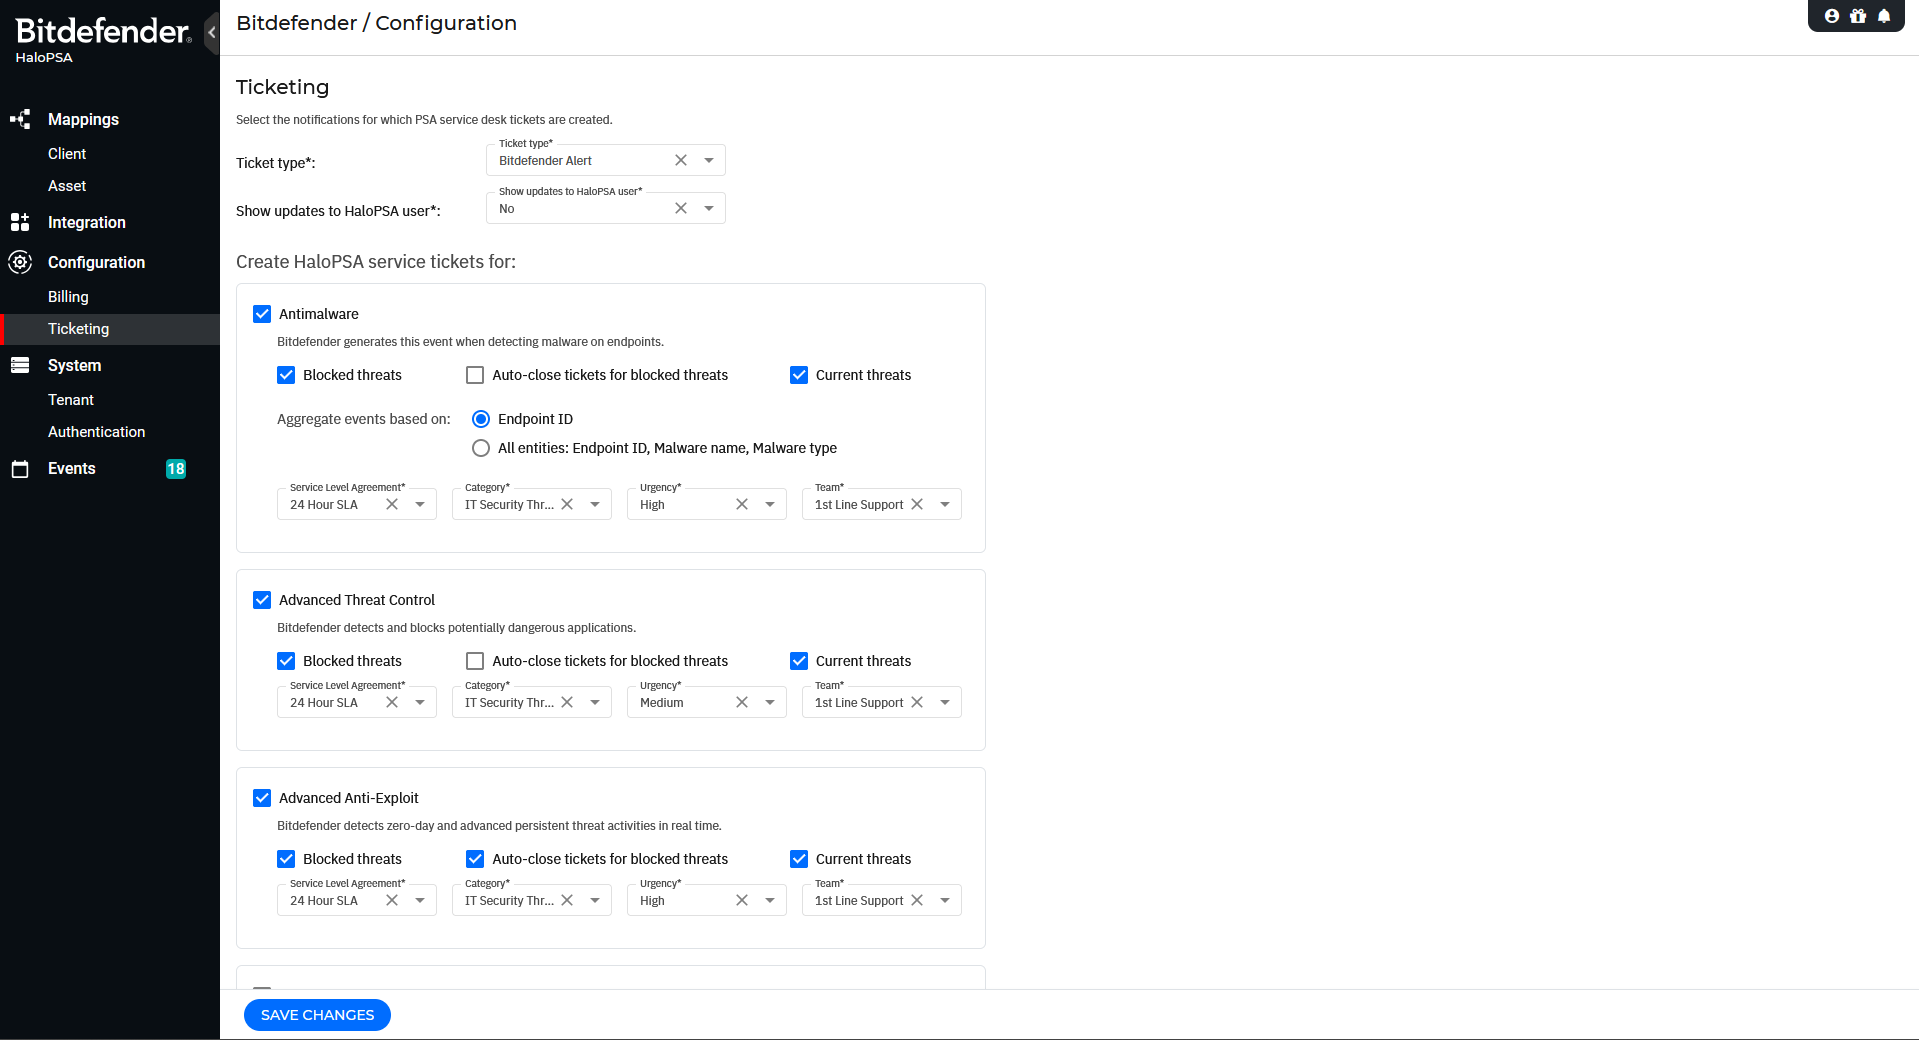Expand Antimalware Team dropdown
This screenshot has height=1040, width=1919.
click(x=945, y=504)
